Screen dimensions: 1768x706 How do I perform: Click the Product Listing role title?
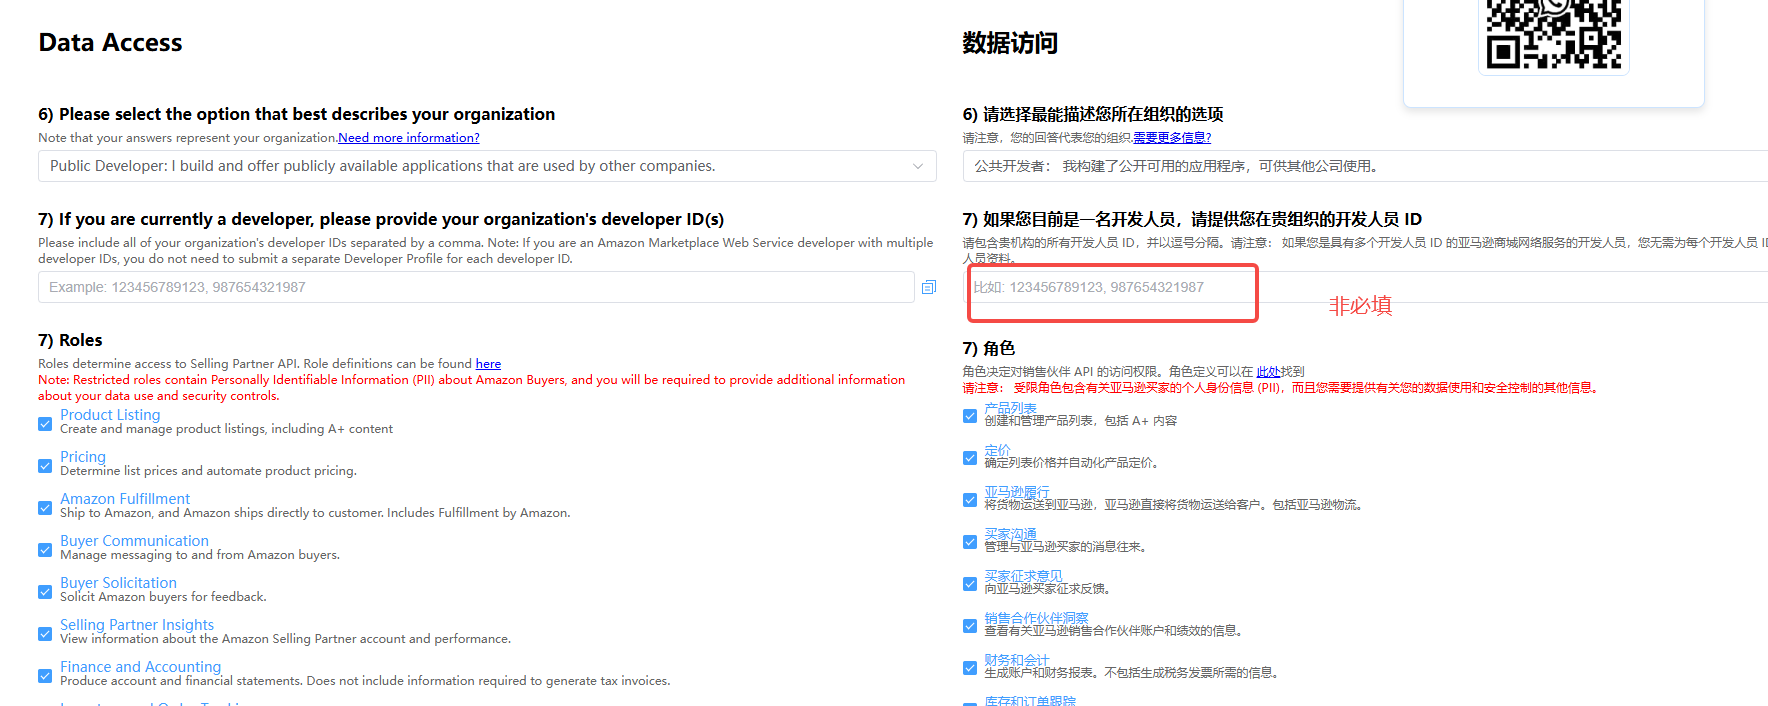pos(110,415)
